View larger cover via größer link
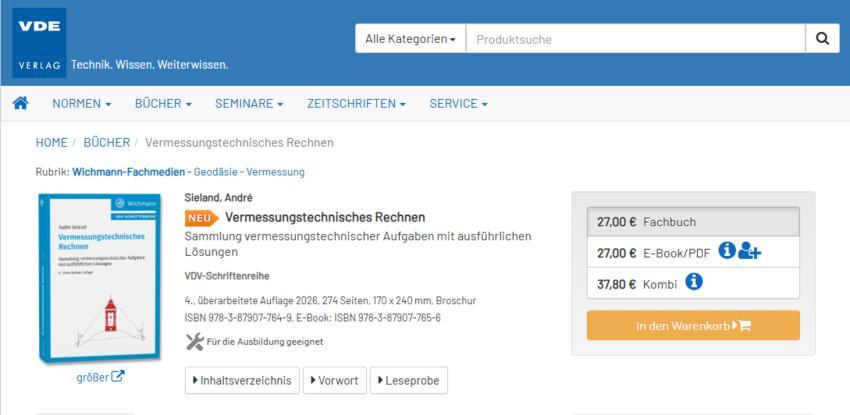This screenshot has height=415, width=850. pyautogui.click(x=101, y=377)
